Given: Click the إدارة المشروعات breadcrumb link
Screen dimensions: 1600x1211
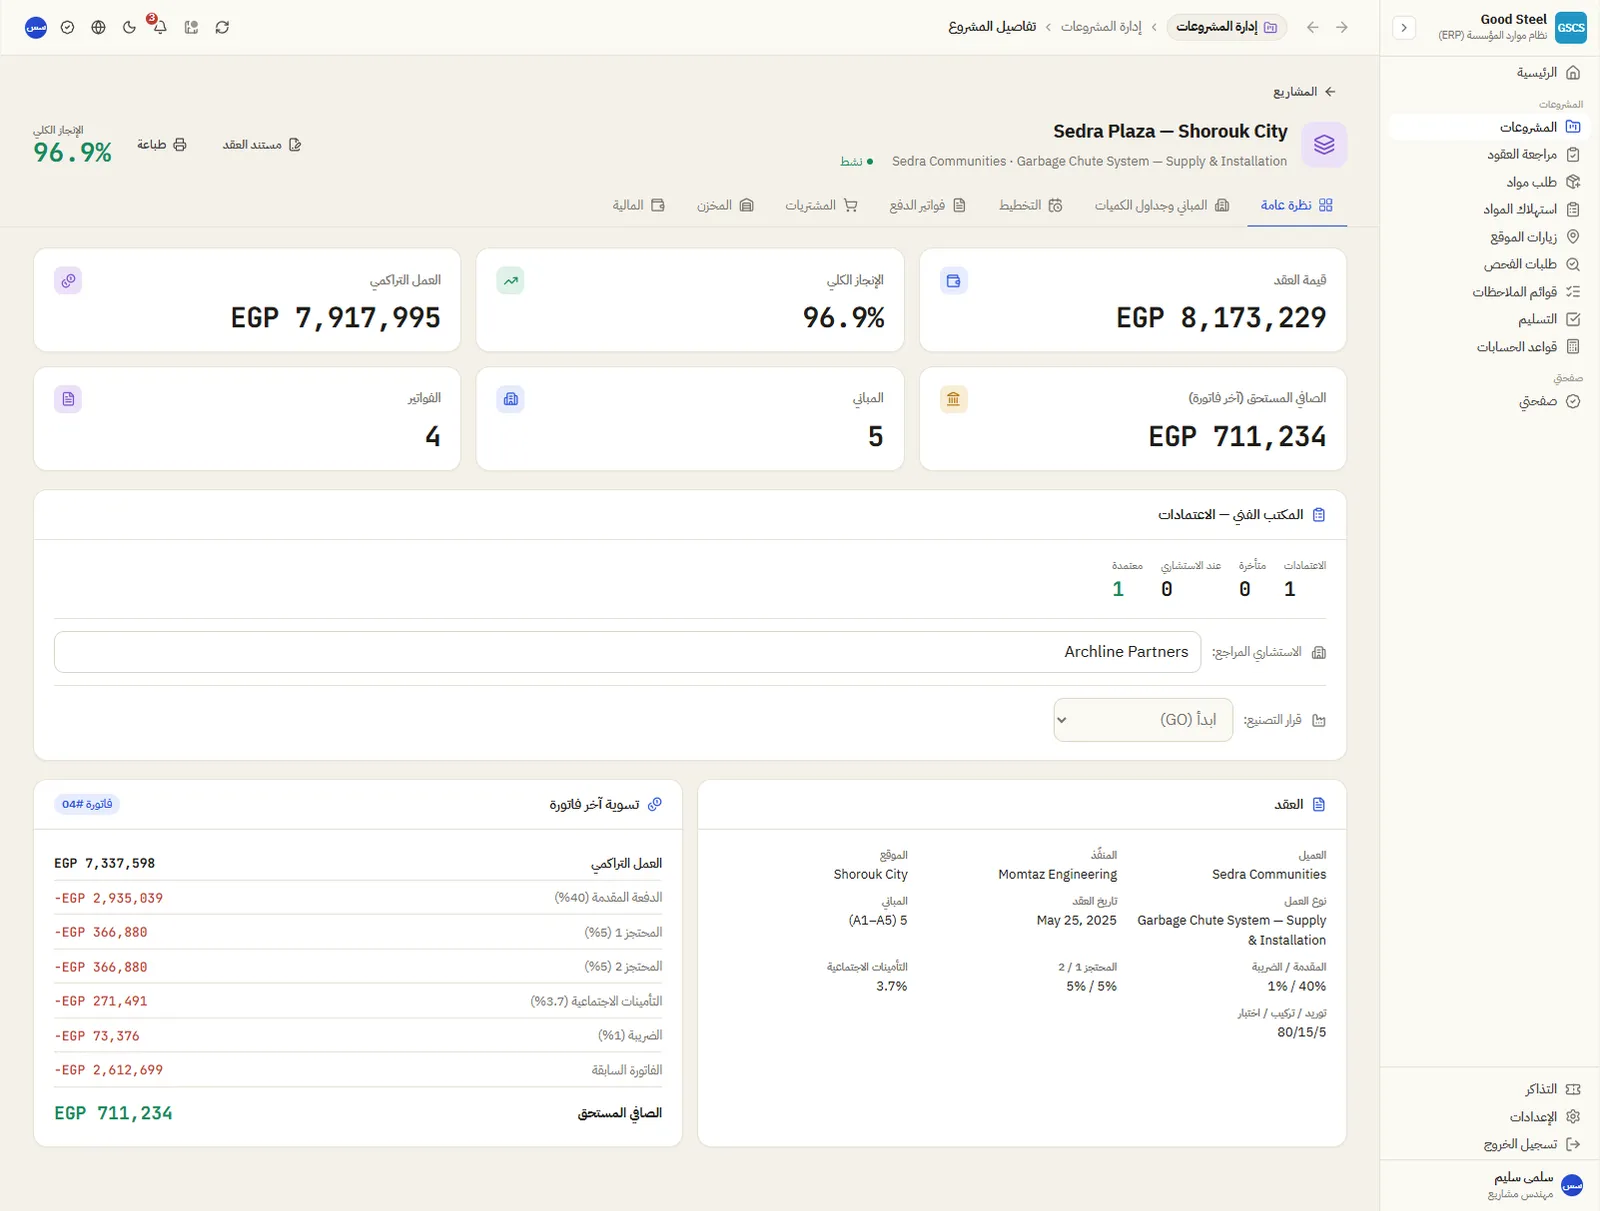Looking at the screenshot, I should coord(1101,27).
